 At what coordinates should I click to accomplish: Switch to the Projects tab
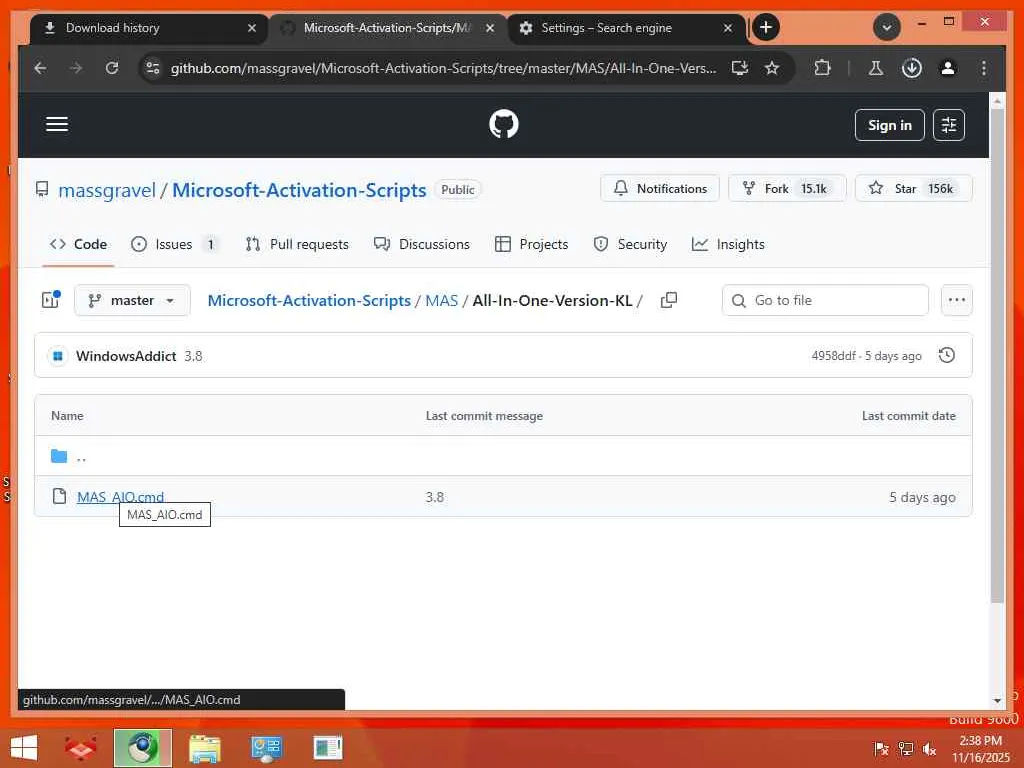(x=532, y=244)
